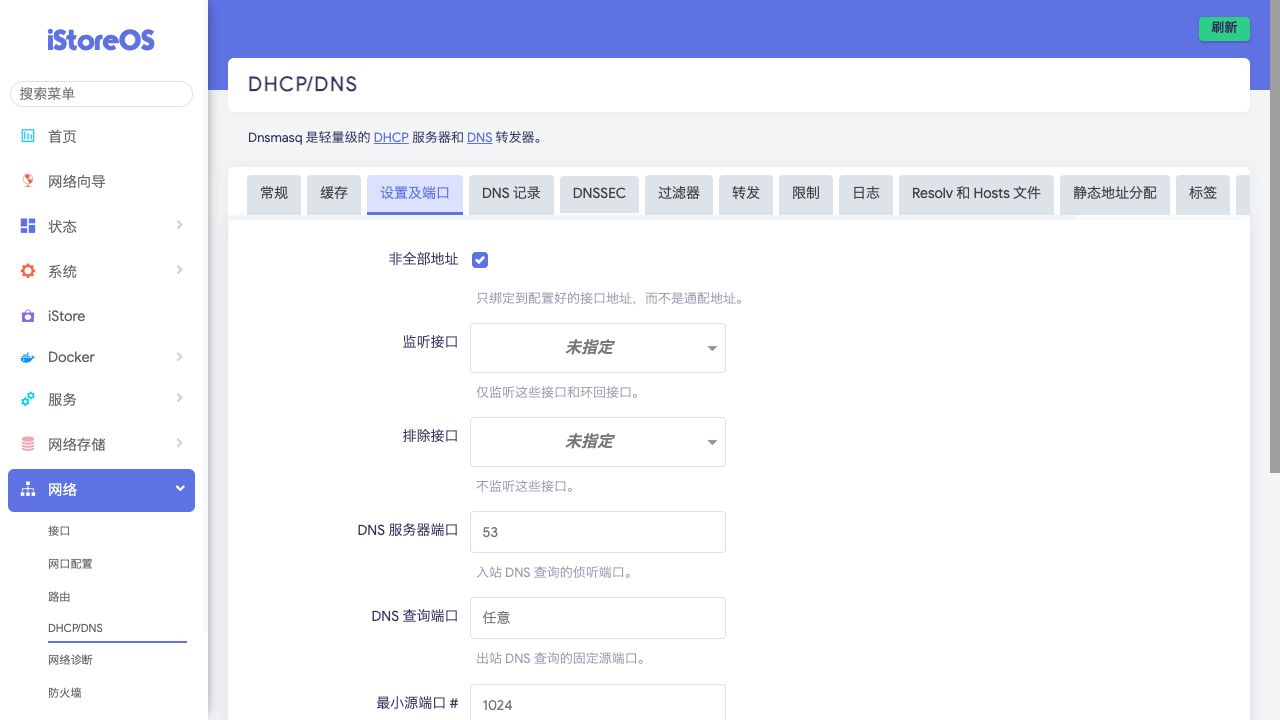1280x720 pixels.
Task: Click the System (系统) gear icon
Action: (28, 271)
